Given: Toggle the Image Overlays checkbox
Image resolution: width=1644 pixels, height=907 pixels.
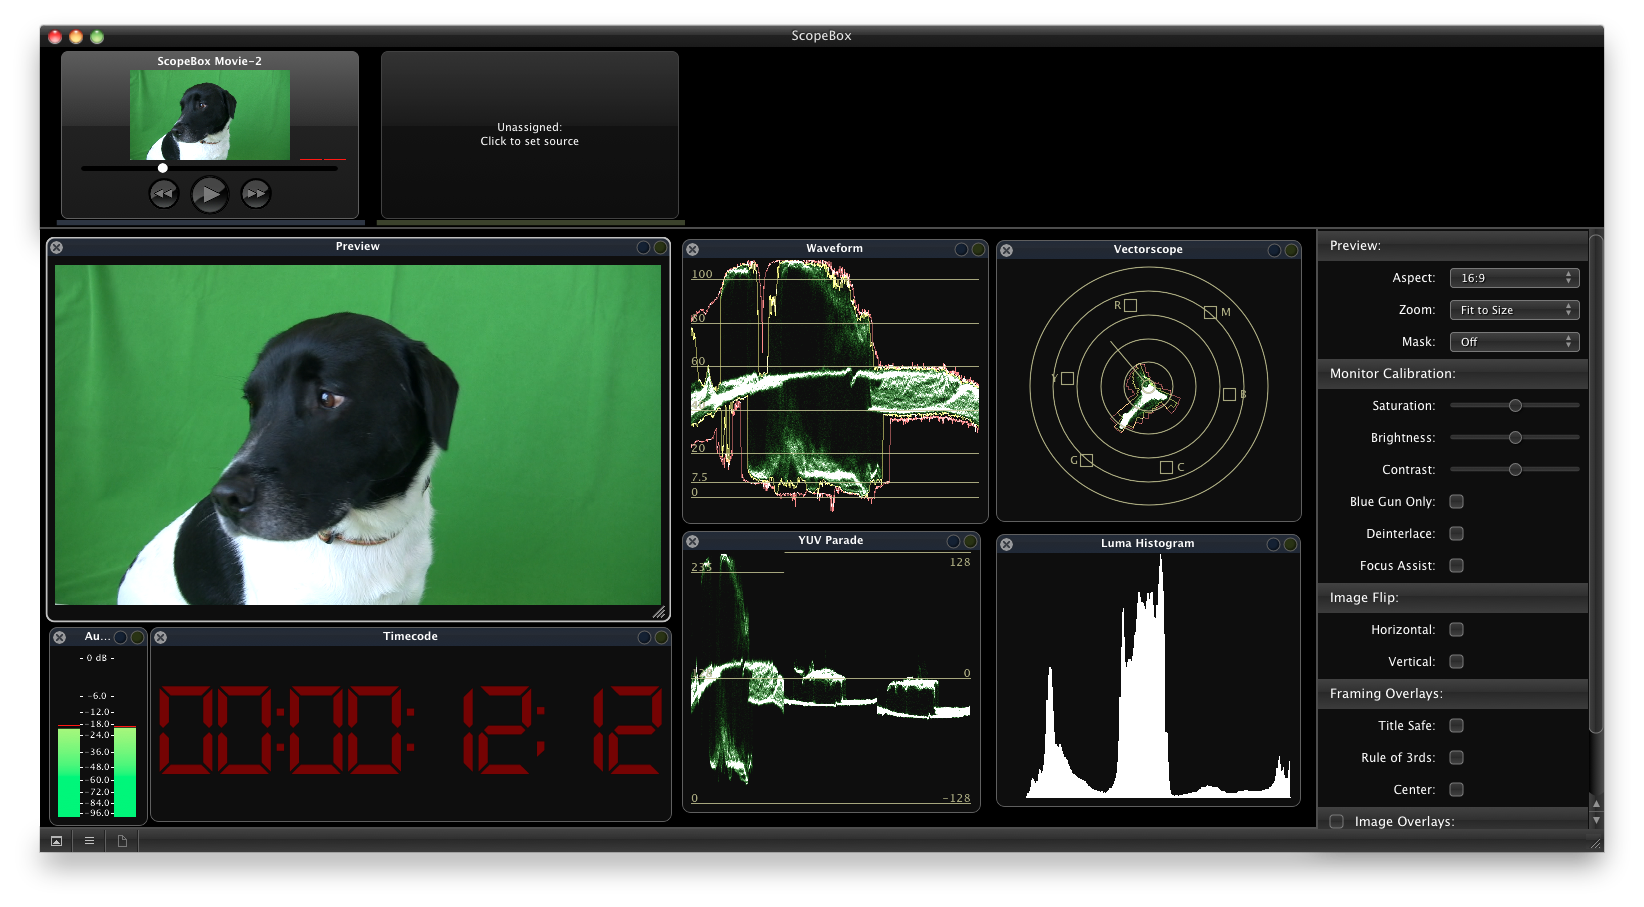Looking at the screenshot, I should pos(1337,822).
